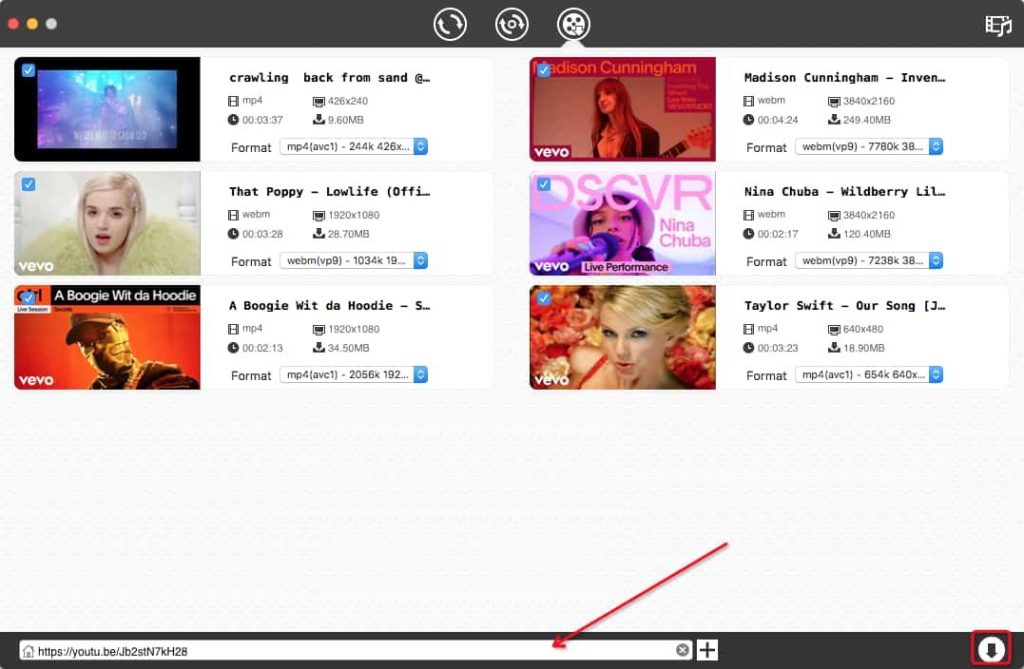Viewport: 1024px width, 669px height.
Task: Open format dropdown webm(vp9) 7238k for Nina Chuba
Action: point(869,261)
